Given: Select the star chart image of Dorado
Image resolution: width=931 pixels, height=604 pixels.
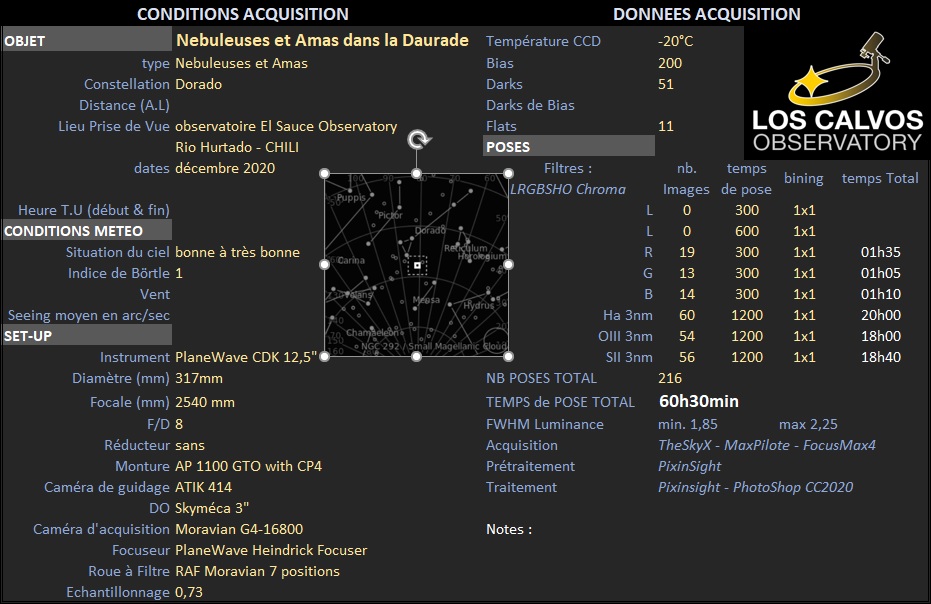Looking at the screenshot, I should (x=416, y=265).
